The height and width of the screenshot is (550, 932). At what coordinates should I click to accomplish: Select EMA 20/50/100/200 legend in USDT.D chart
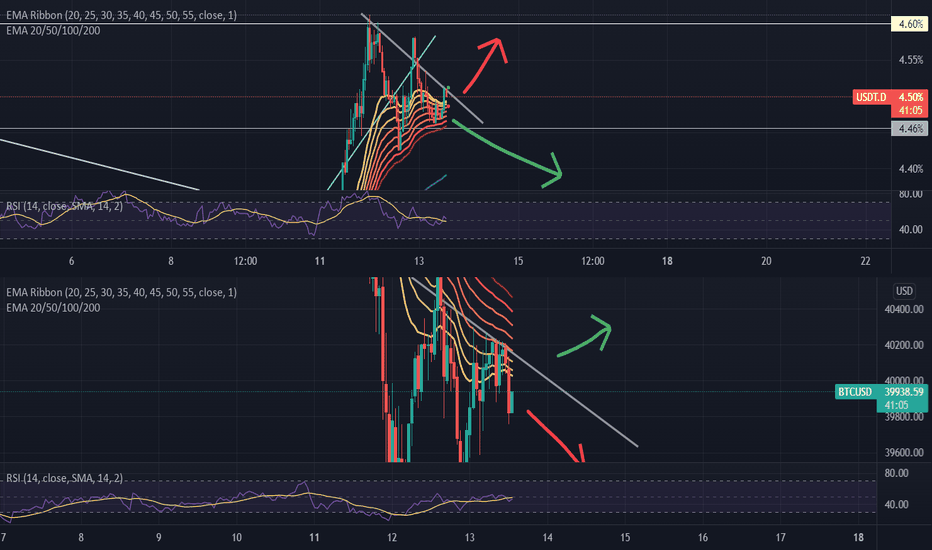pyautogui.click(x=53, y=30)
